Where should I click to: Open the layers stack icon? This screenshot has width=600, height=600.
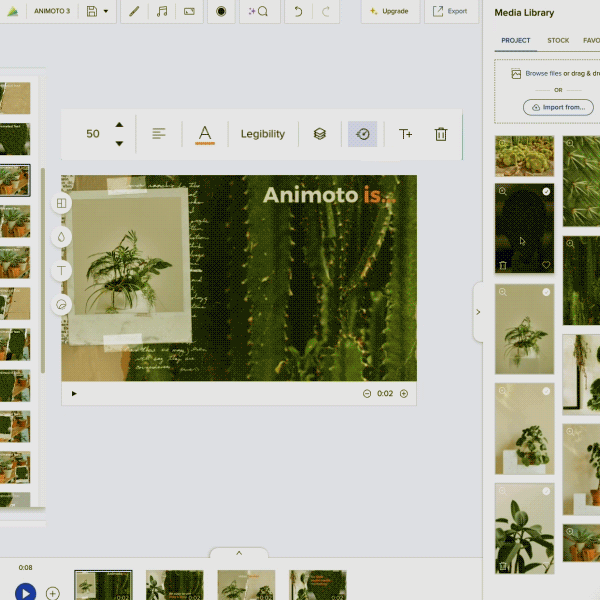(320, 134)
